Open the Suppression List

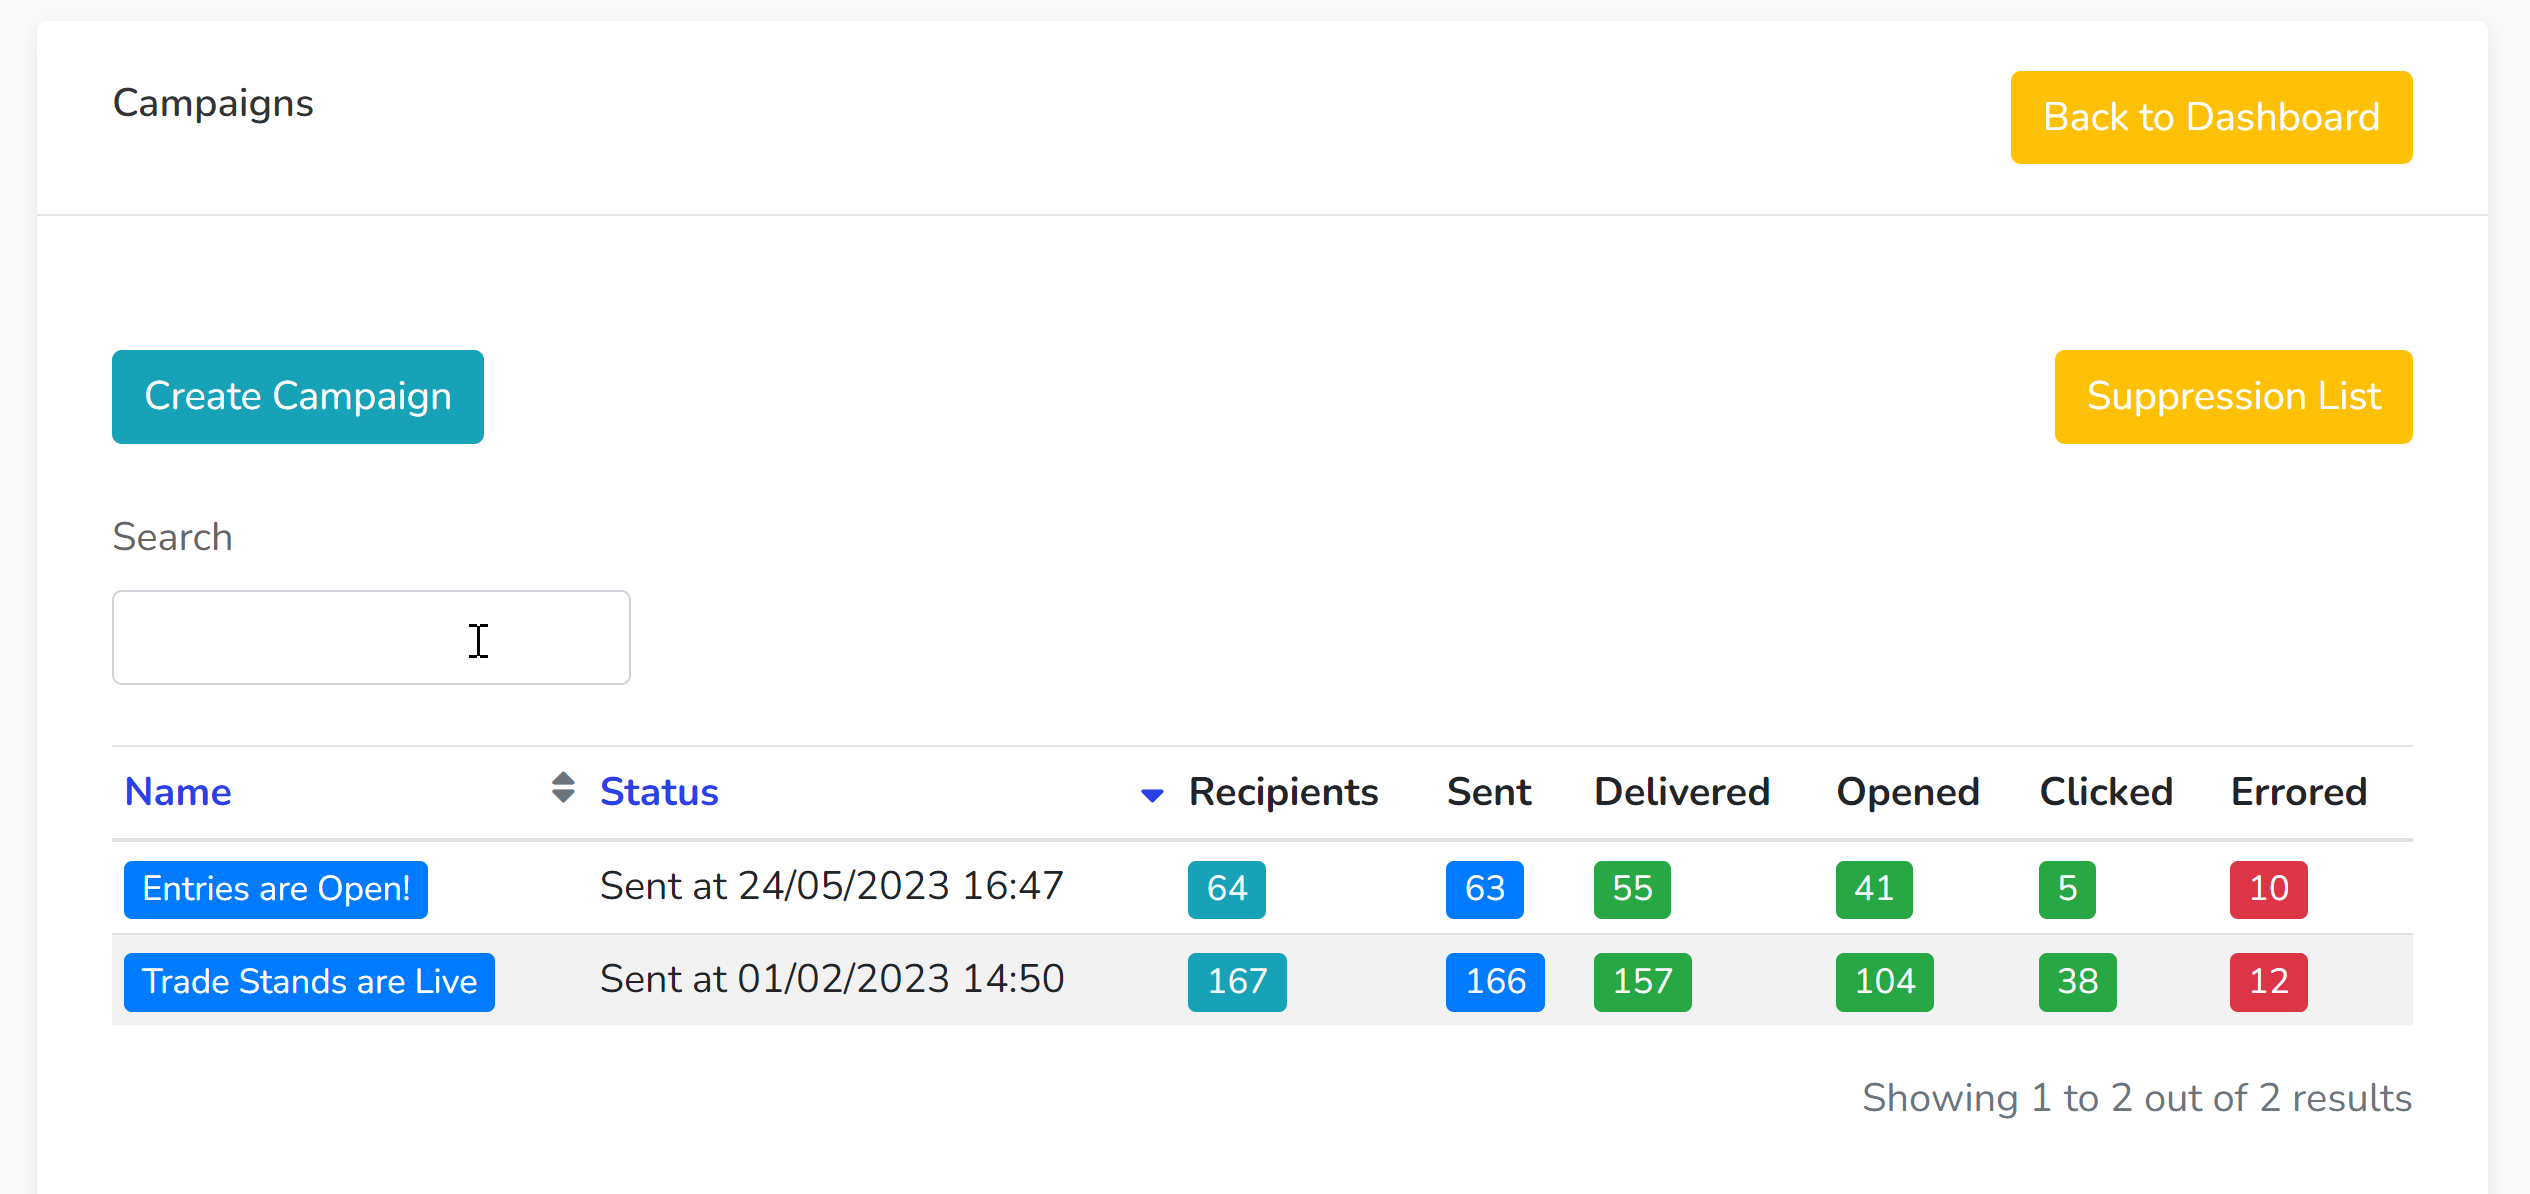click(x=2233, y=397)
